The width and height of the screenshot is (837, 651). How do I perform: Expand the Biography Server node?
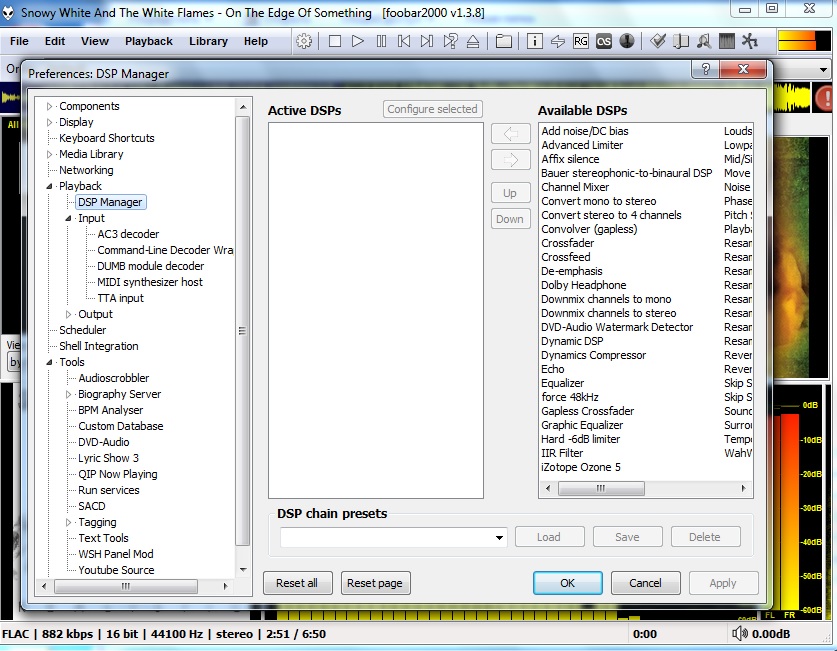68,394
